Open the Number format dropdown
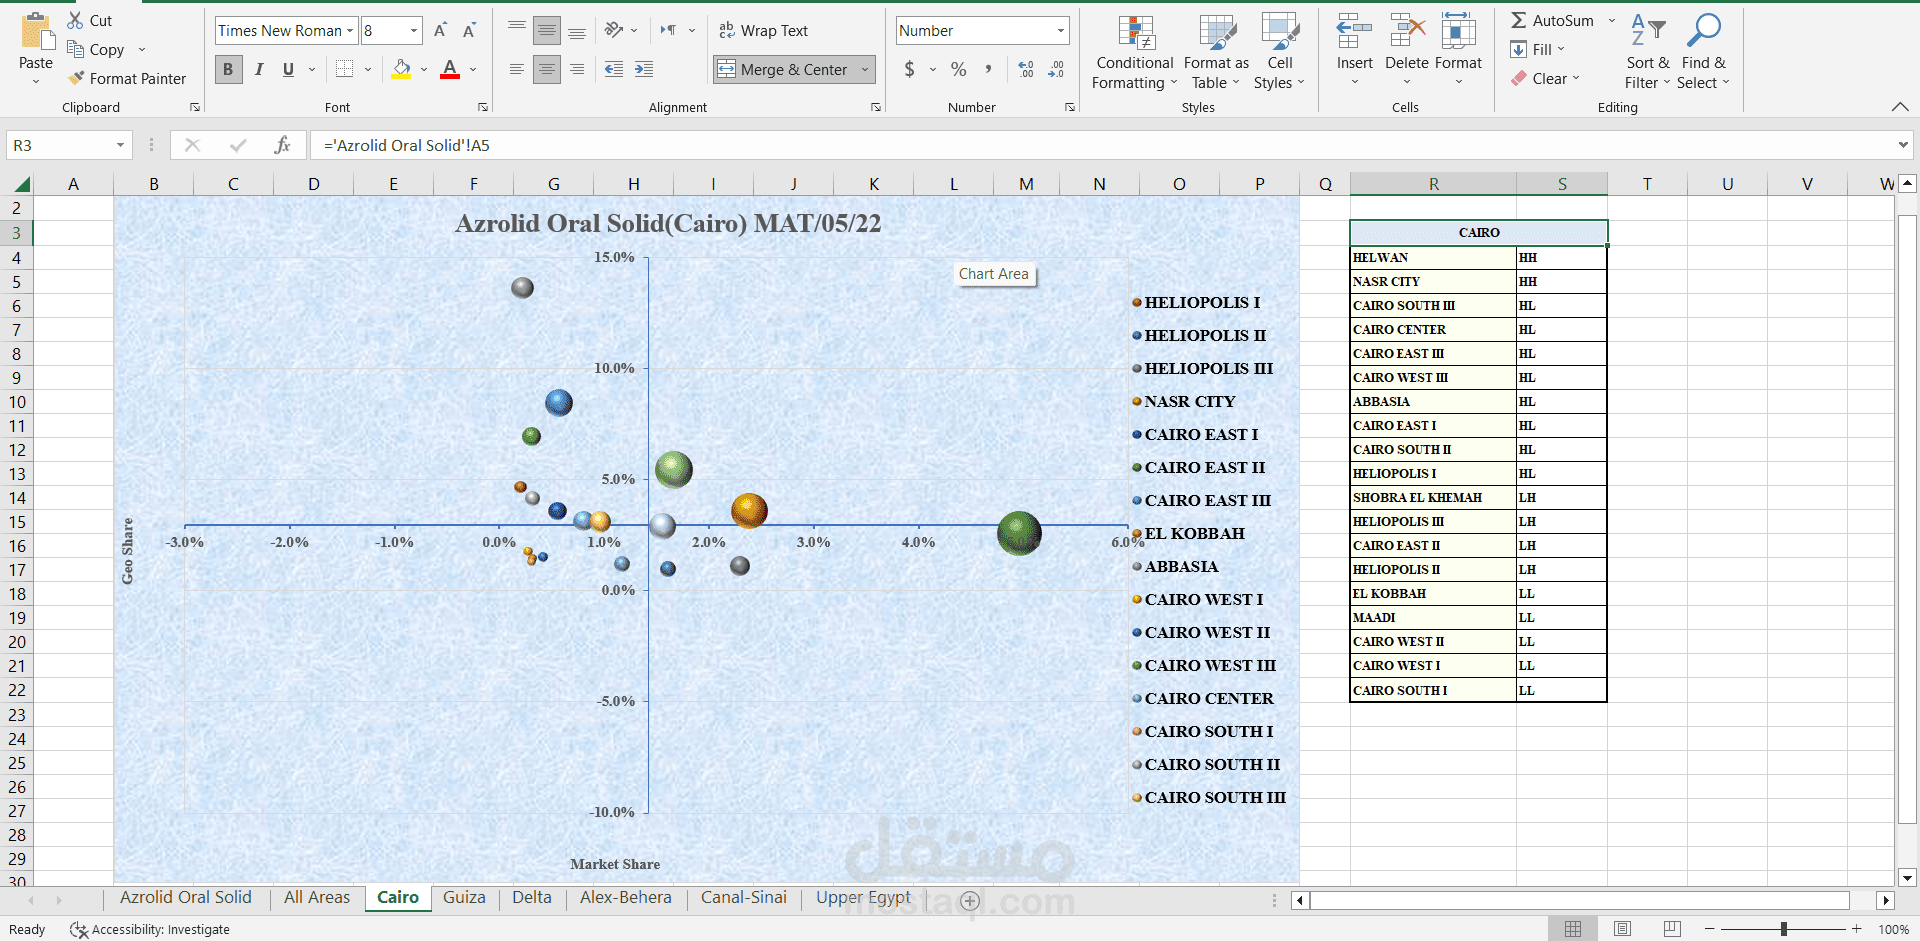Image resolution: width=1920 pixels, height=941 pixels. click(1060, 31)
